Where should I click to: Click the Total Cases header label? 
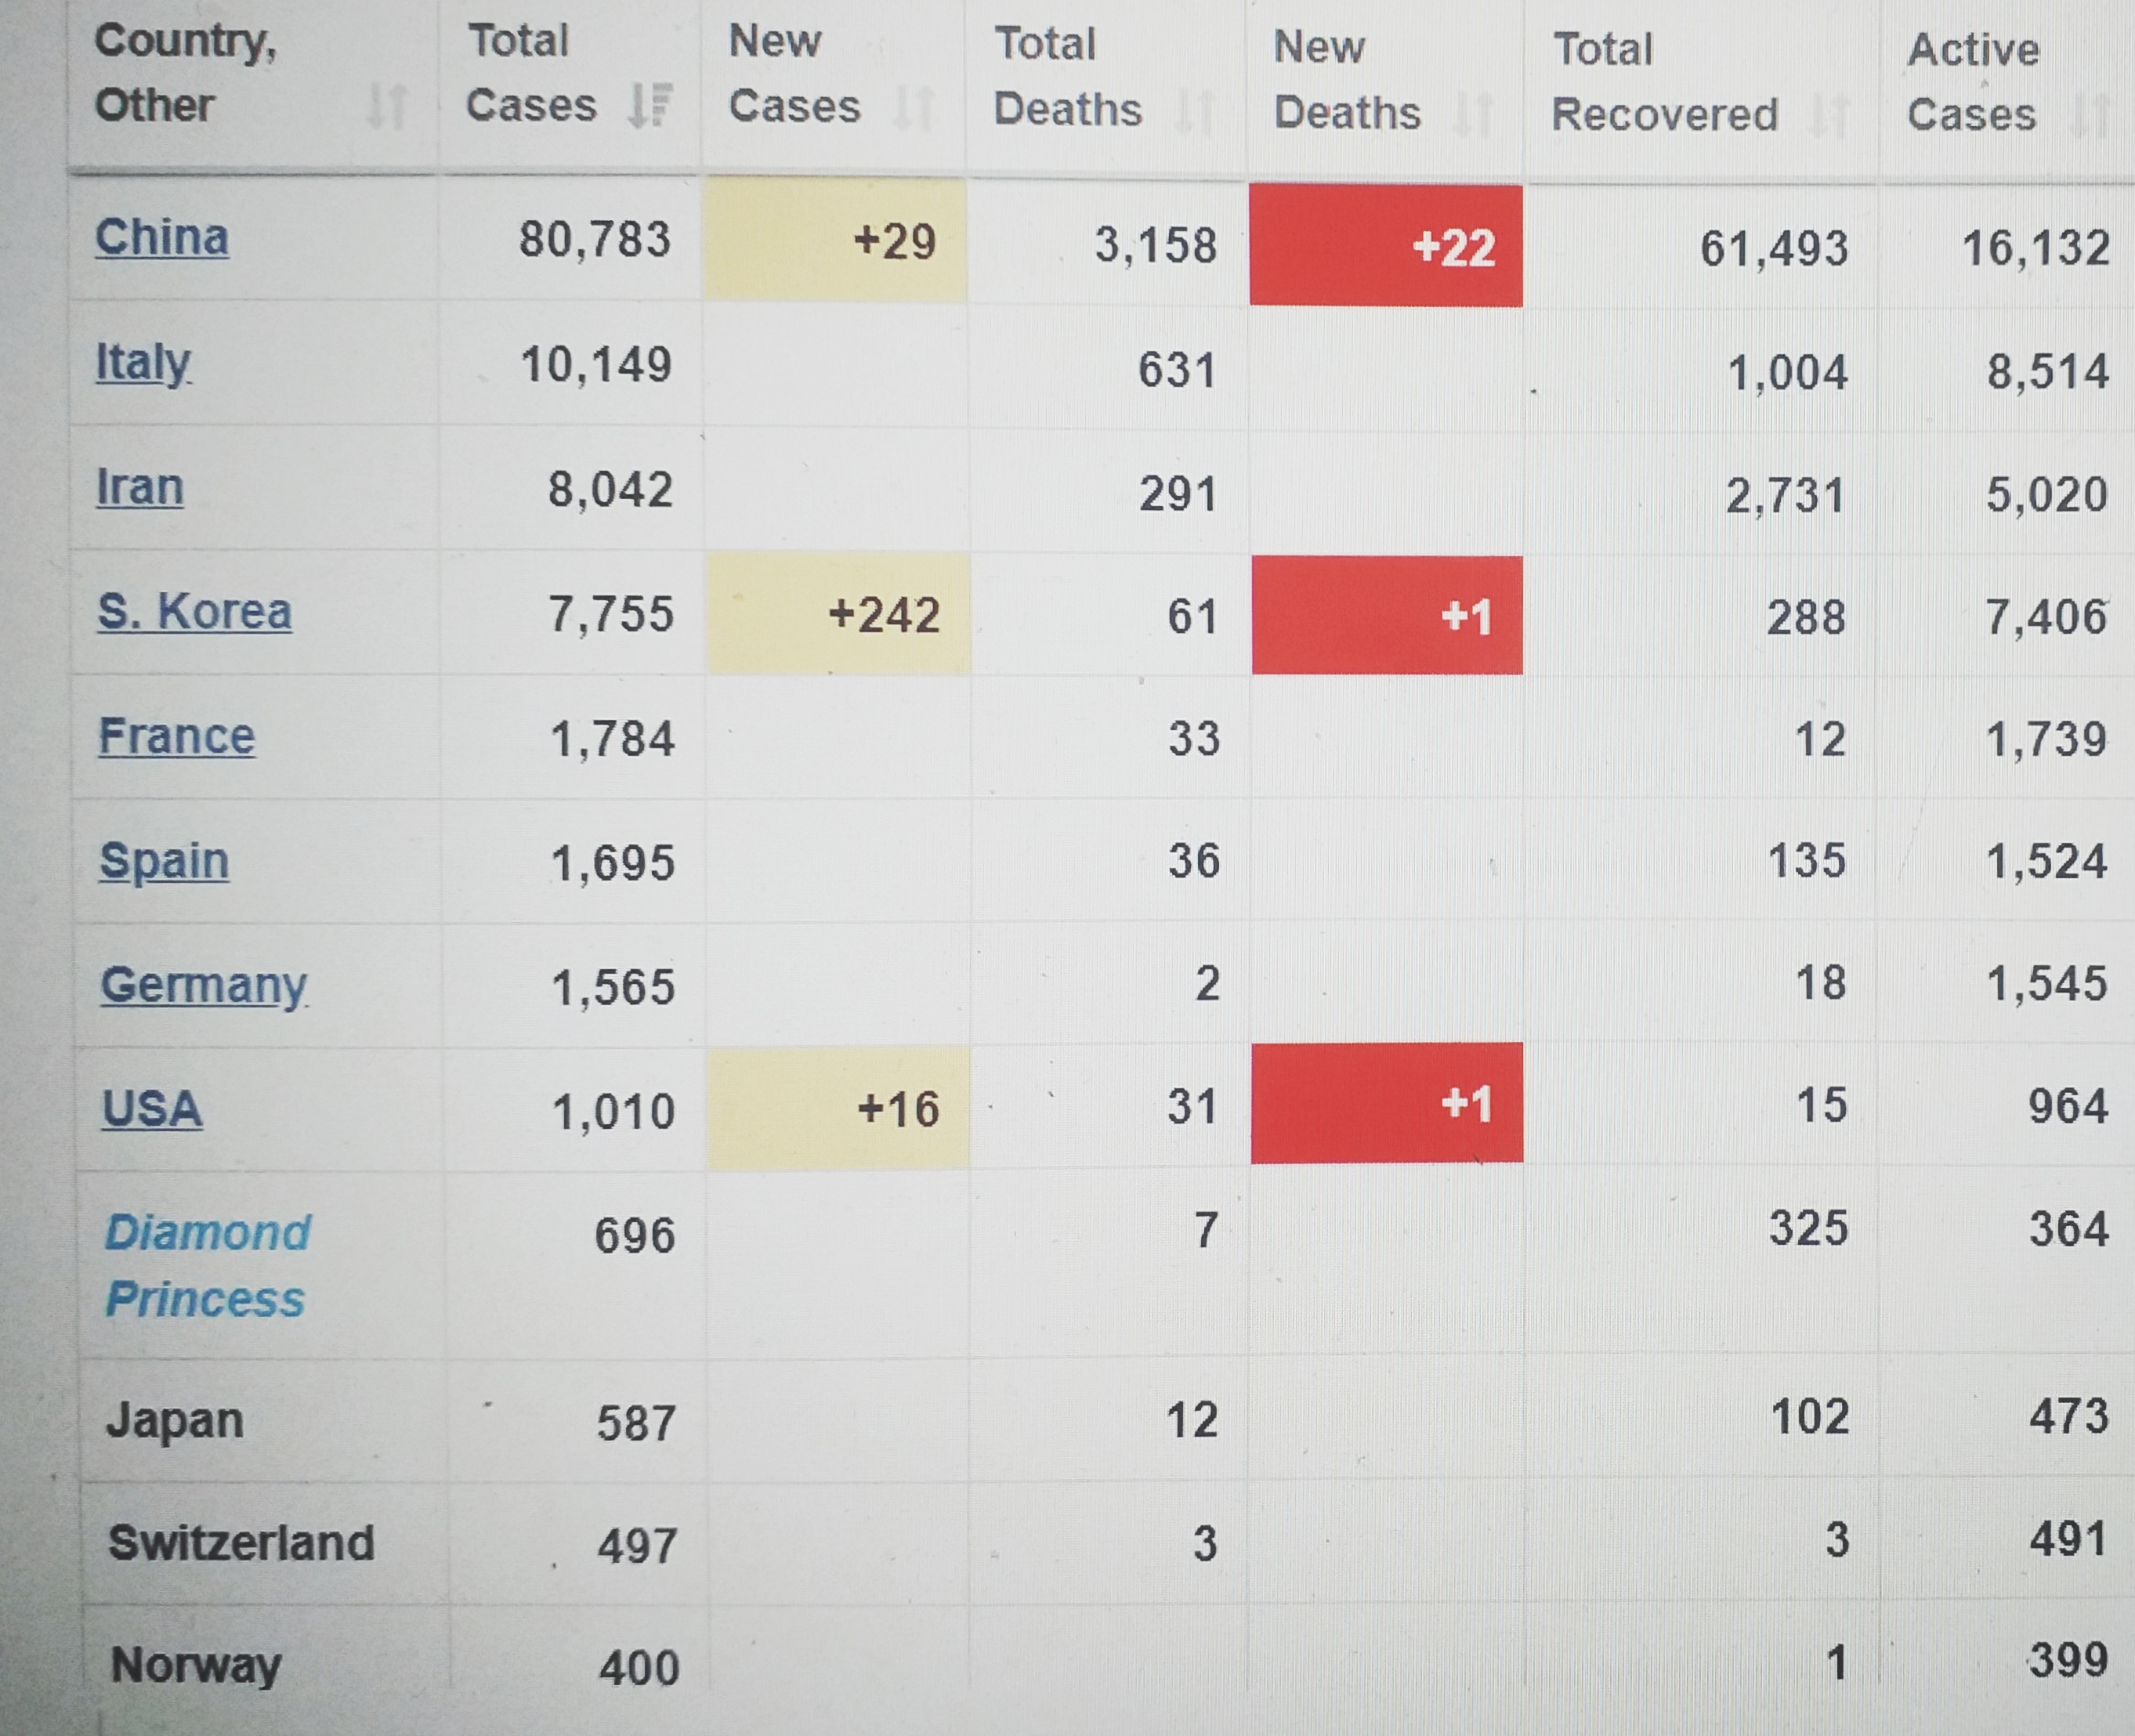click(531, 73)
